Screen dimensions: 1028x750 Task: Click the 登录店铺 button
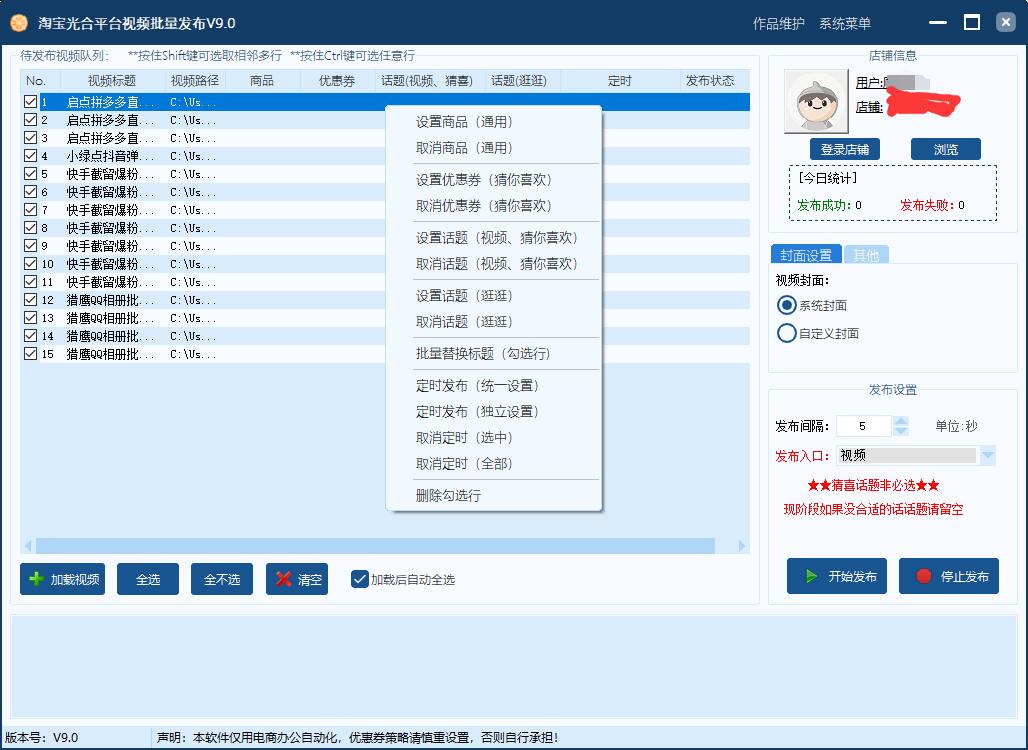(x=844, y=149)
